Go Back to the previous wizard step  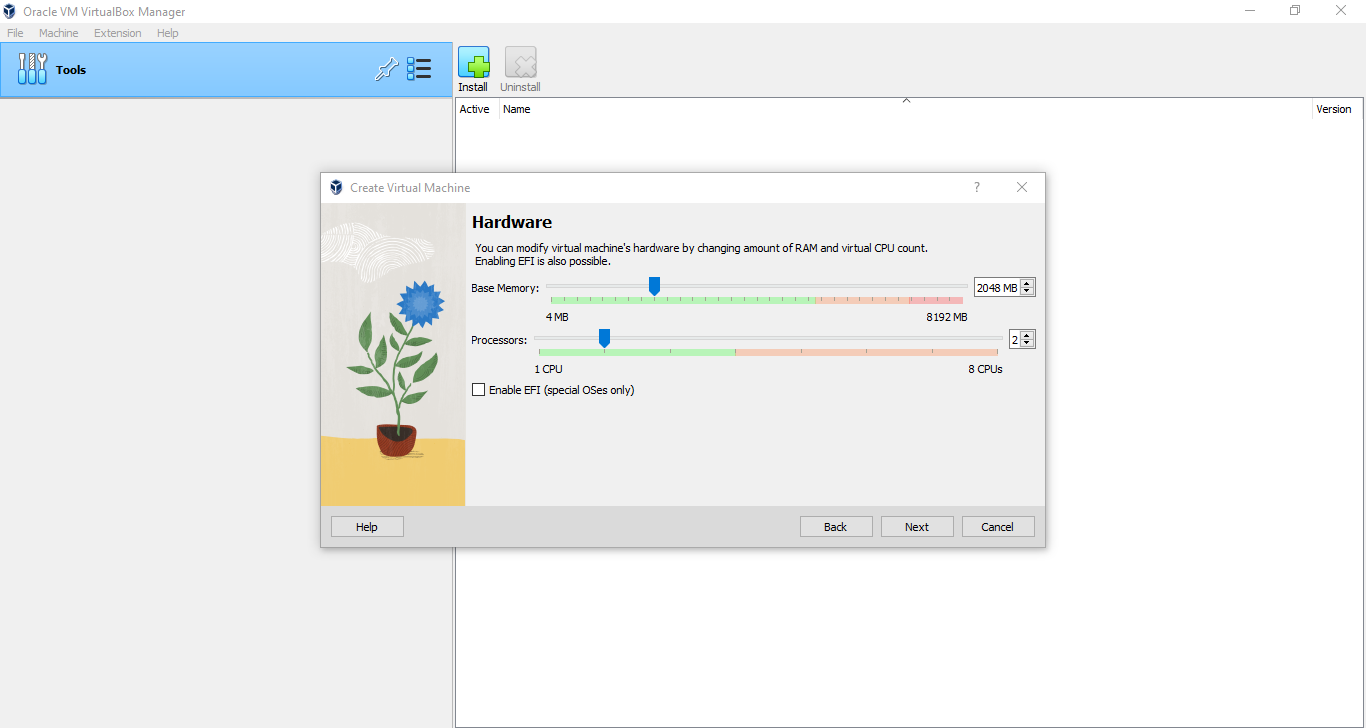(x=836, y=527)
